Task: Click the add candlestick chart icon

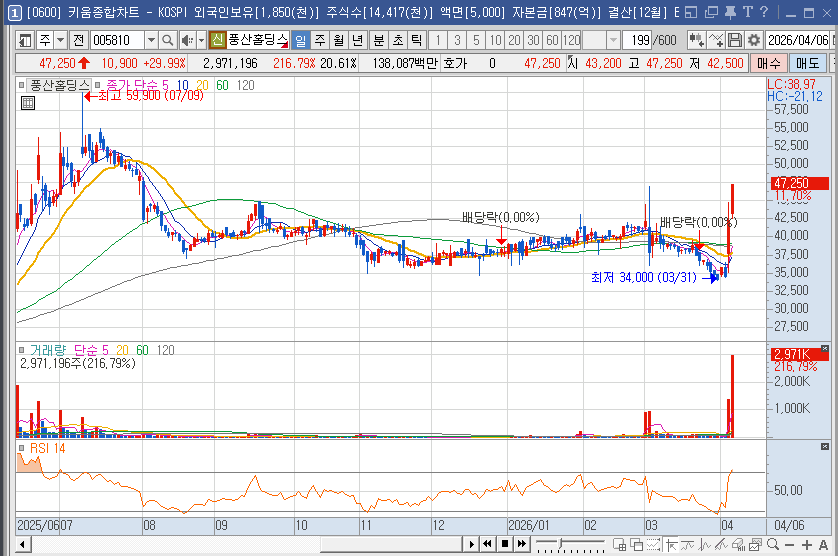Action: [696, 40]
